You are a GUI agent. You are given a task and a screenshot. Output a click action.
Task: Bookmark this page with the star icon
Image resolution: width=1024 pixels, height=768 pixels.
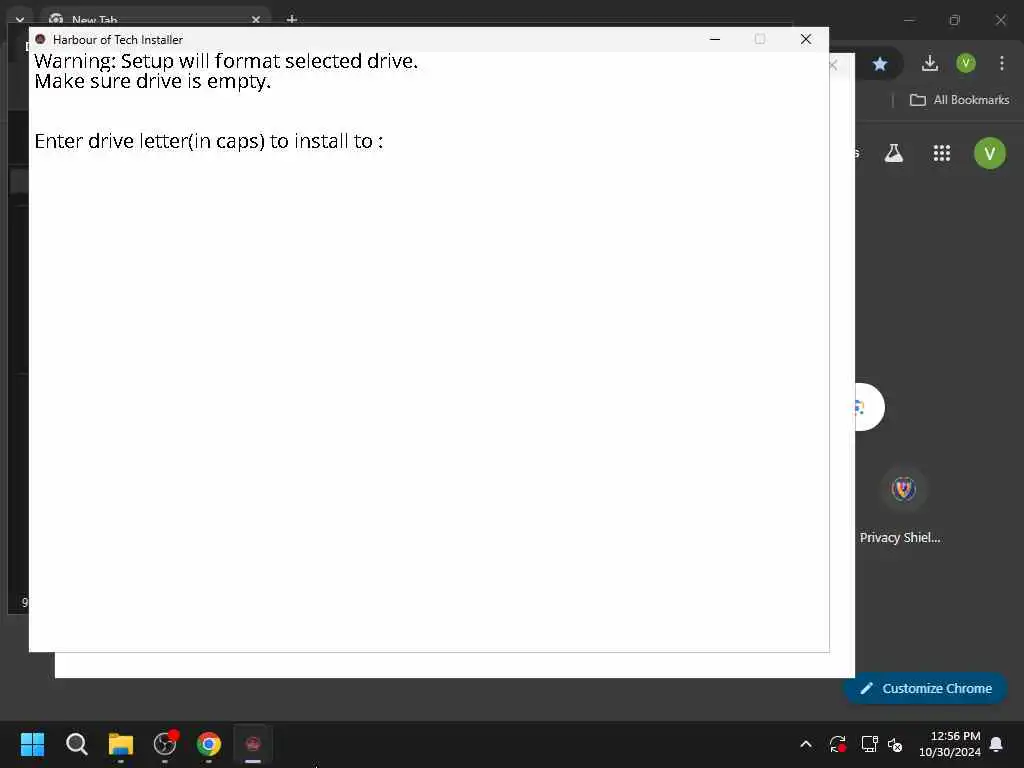click(880, 63)
